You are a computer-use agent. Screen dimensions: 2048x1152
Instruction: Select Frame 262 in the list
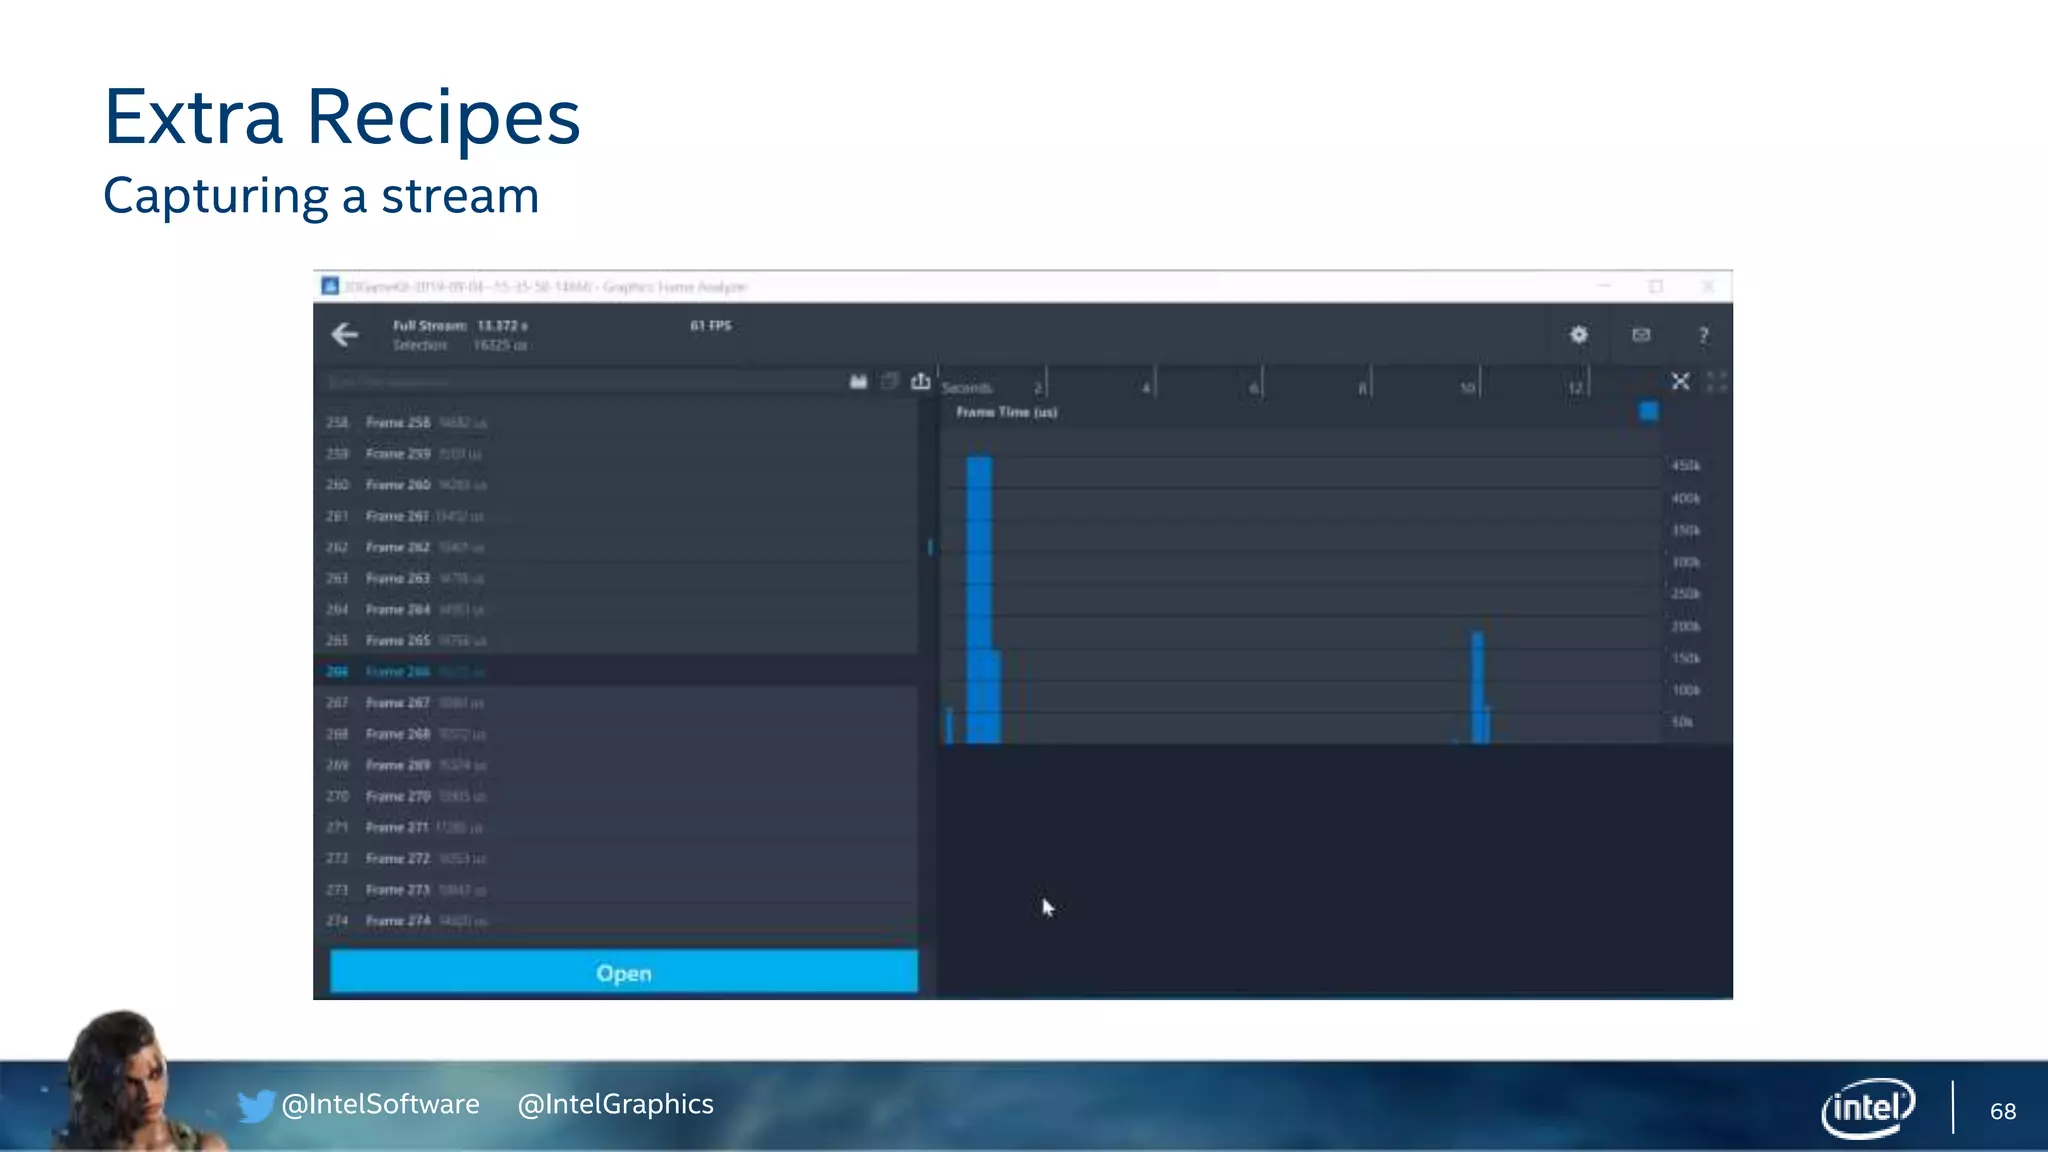(x=616, y=547)
